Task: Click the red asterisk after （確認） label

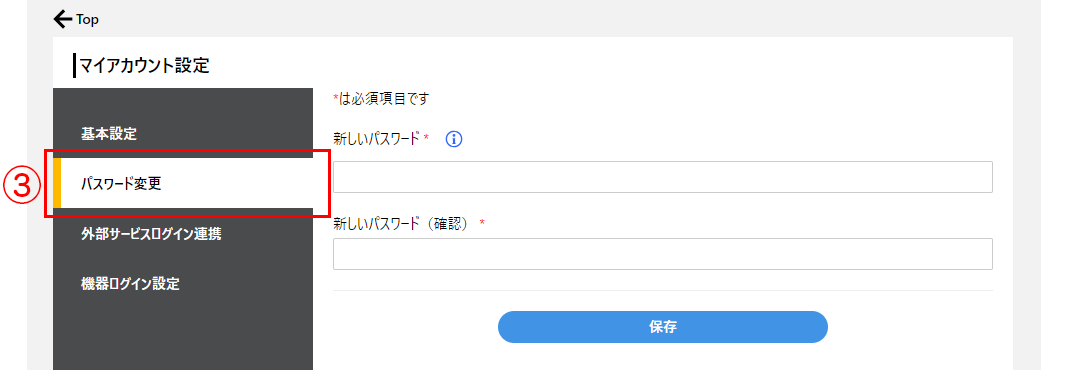Action: [482, 223]
